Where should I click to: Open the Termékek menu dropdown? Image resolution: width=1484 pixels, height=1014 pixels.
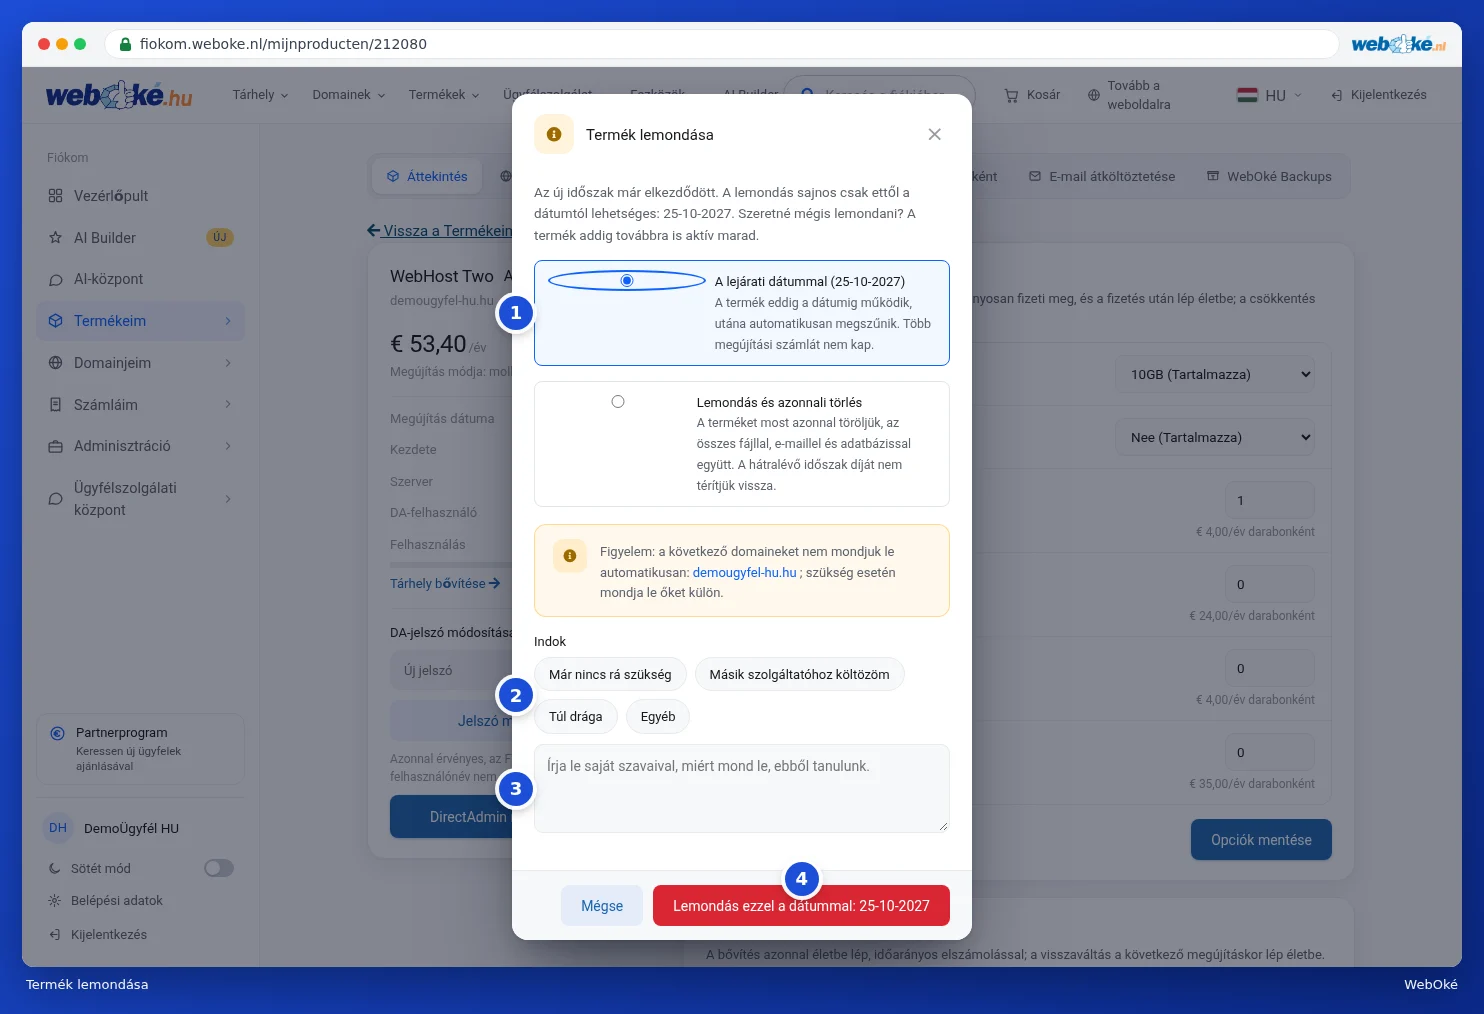pyautogui.click(x=444, y=95)
